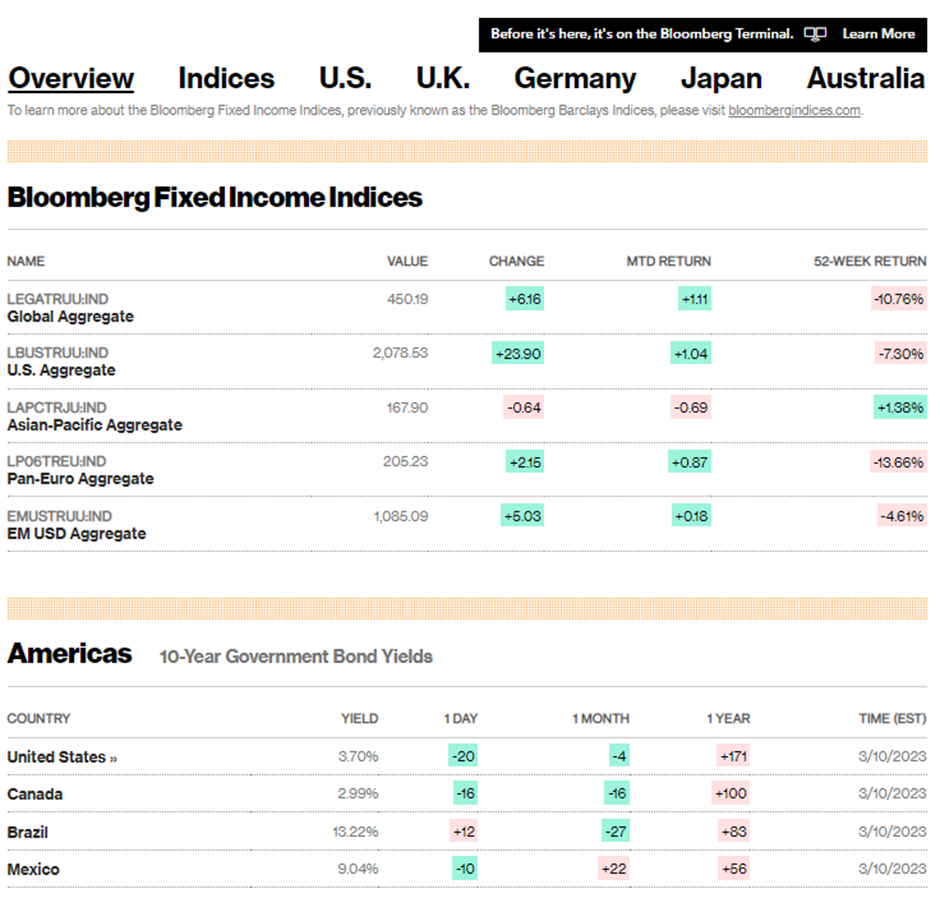940x898 pixels.
Task: Visit the bloombergindices.com link
Action: (794, 110)
